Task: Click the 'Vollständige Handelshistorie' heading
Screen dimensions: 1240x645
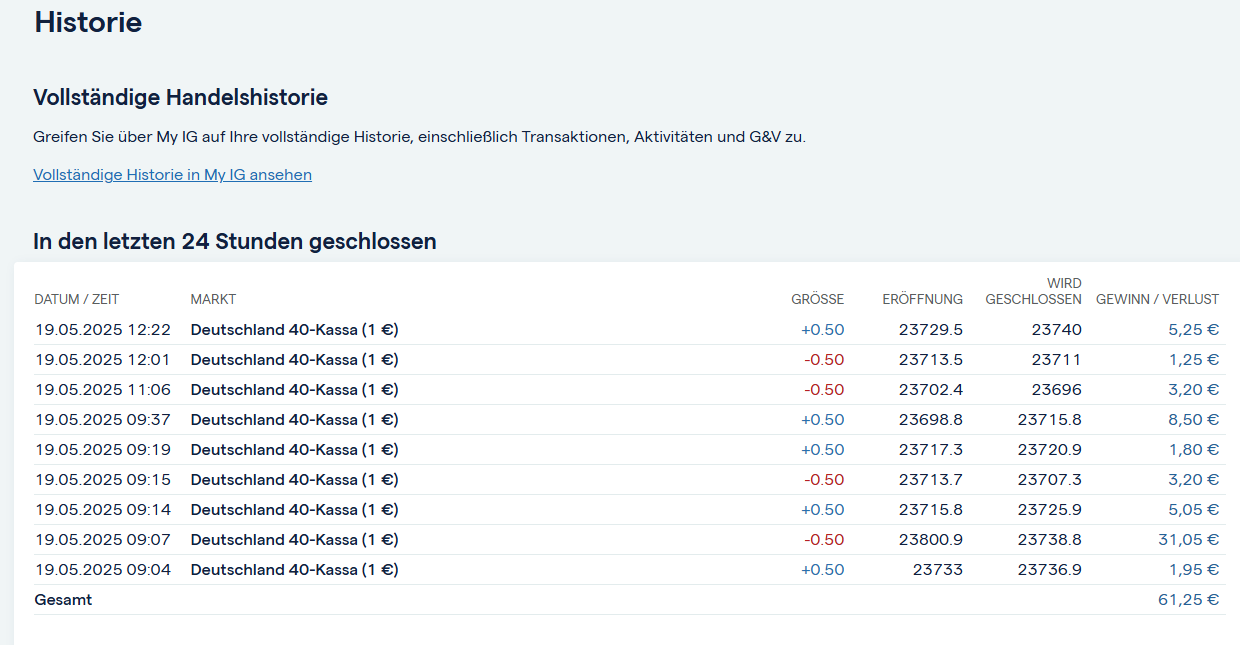Action: click(x=180, y=97)
